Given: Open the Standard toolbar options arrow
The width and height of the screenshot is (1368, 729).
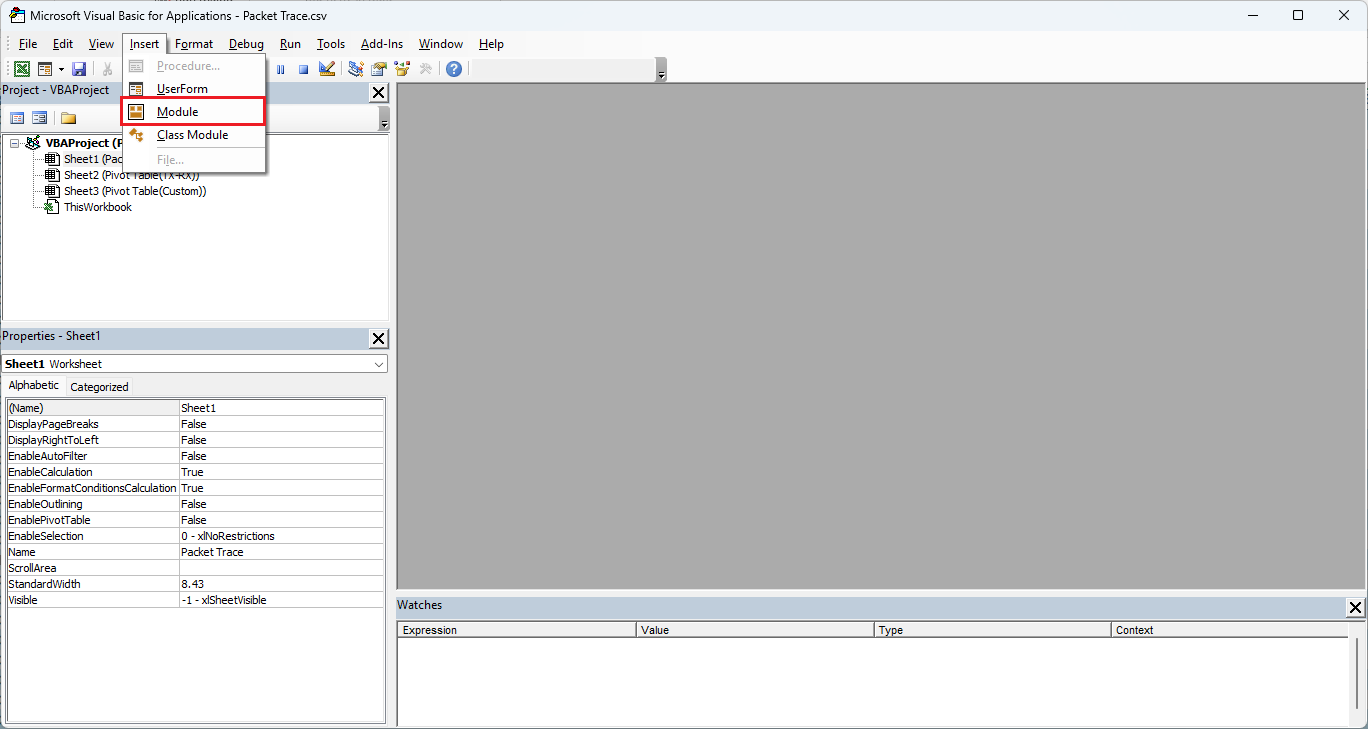Looking at the screenshot, I should [x=661, y=70].
